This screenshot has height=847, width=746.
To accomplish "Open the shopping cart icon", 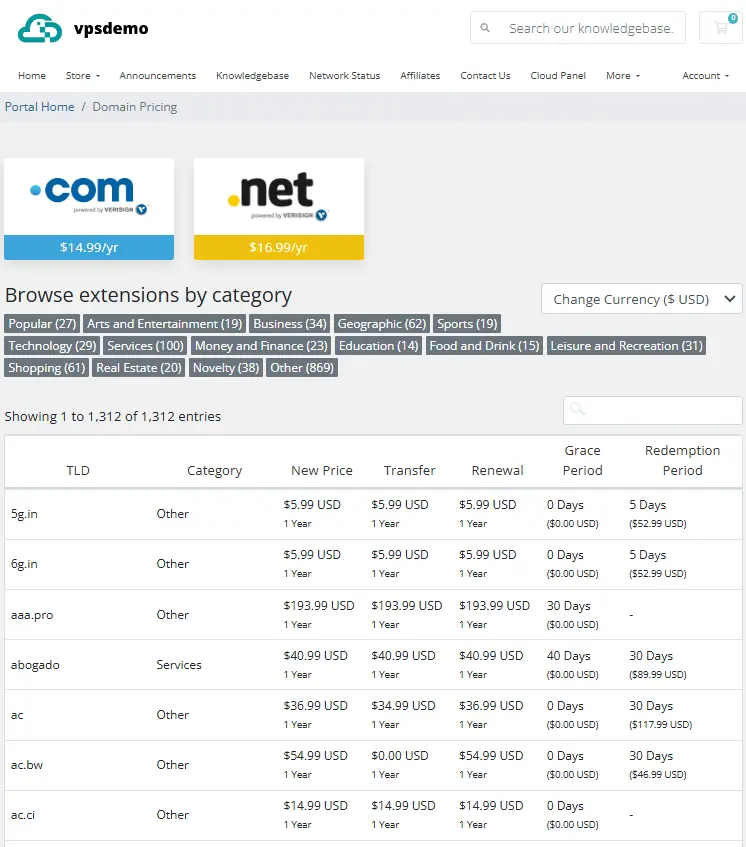I will [720, 27].
